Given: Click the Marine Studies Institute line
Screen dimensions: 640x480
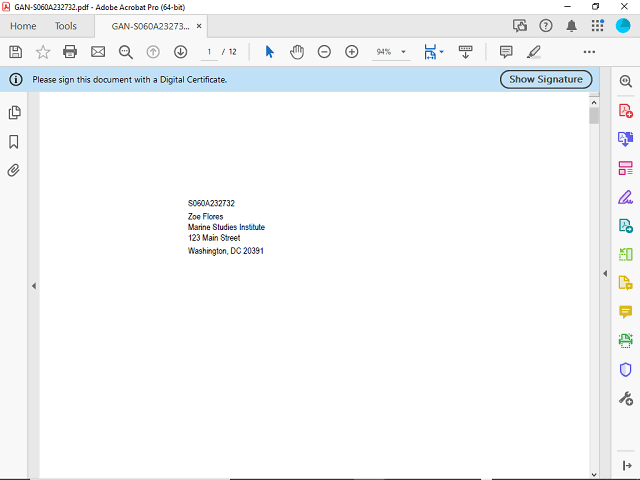Looking at the screenshot, I should 226,227.
